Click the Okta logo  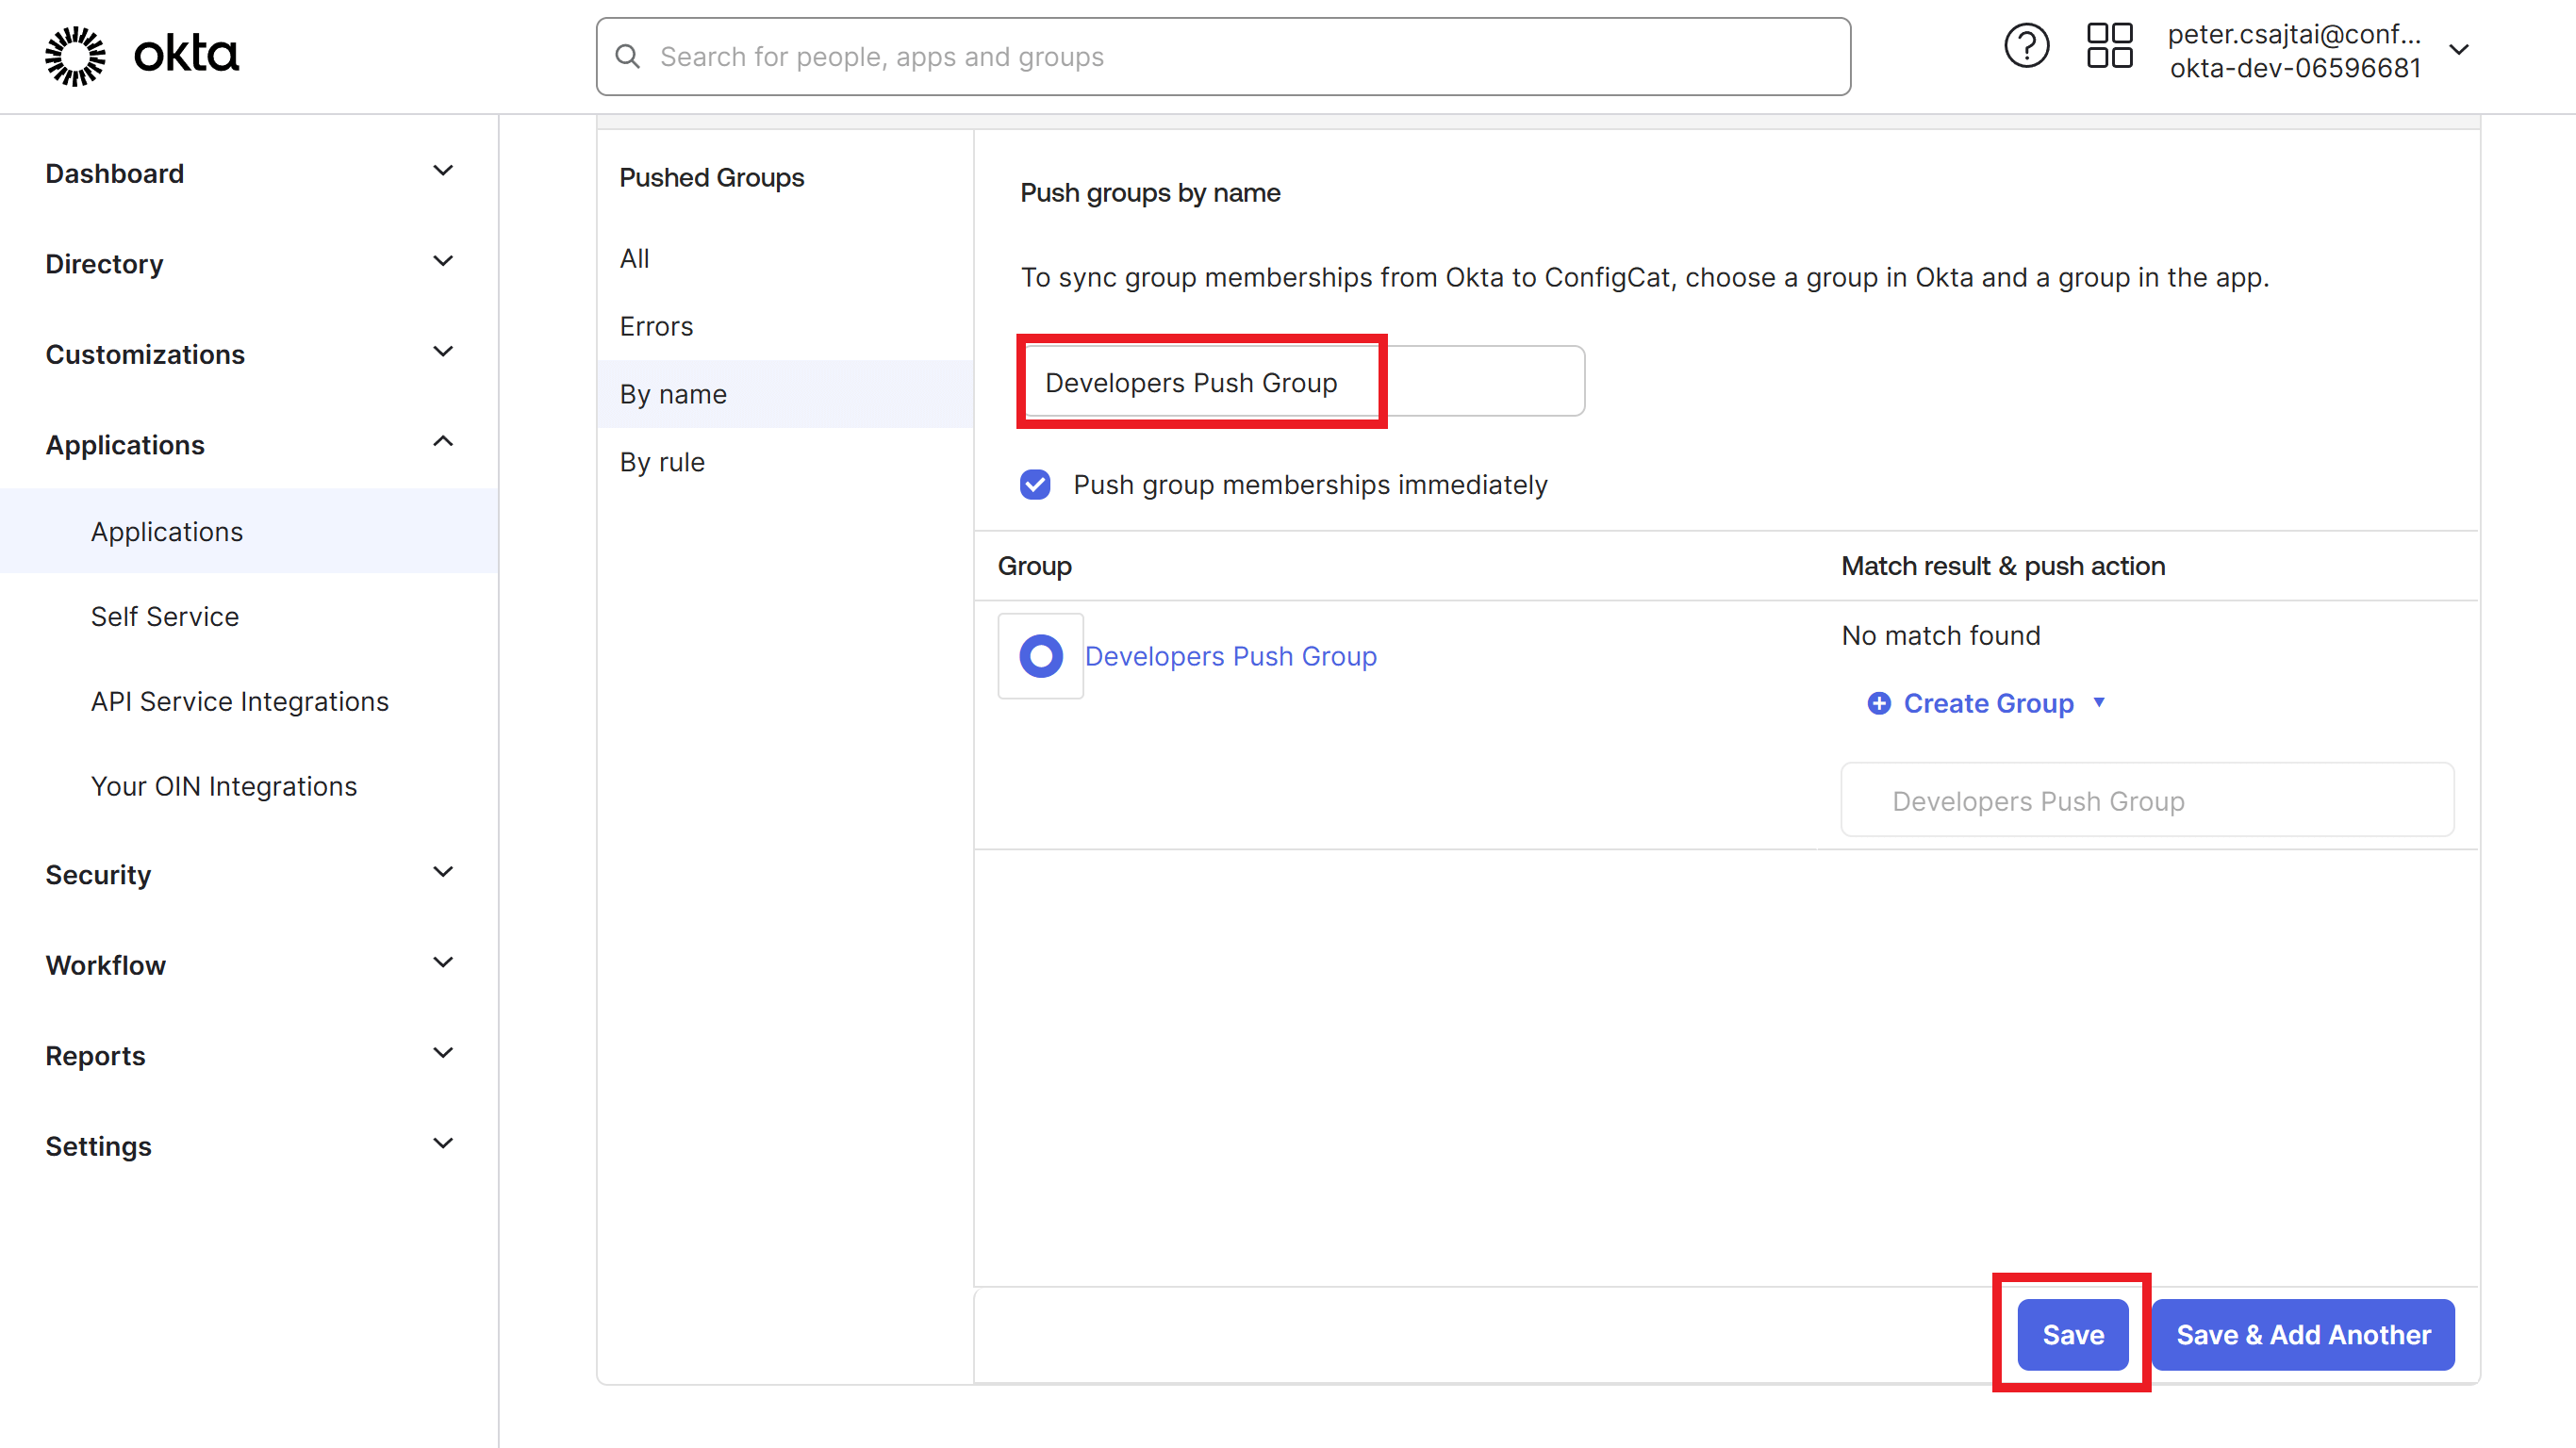[x=140, y=55]
